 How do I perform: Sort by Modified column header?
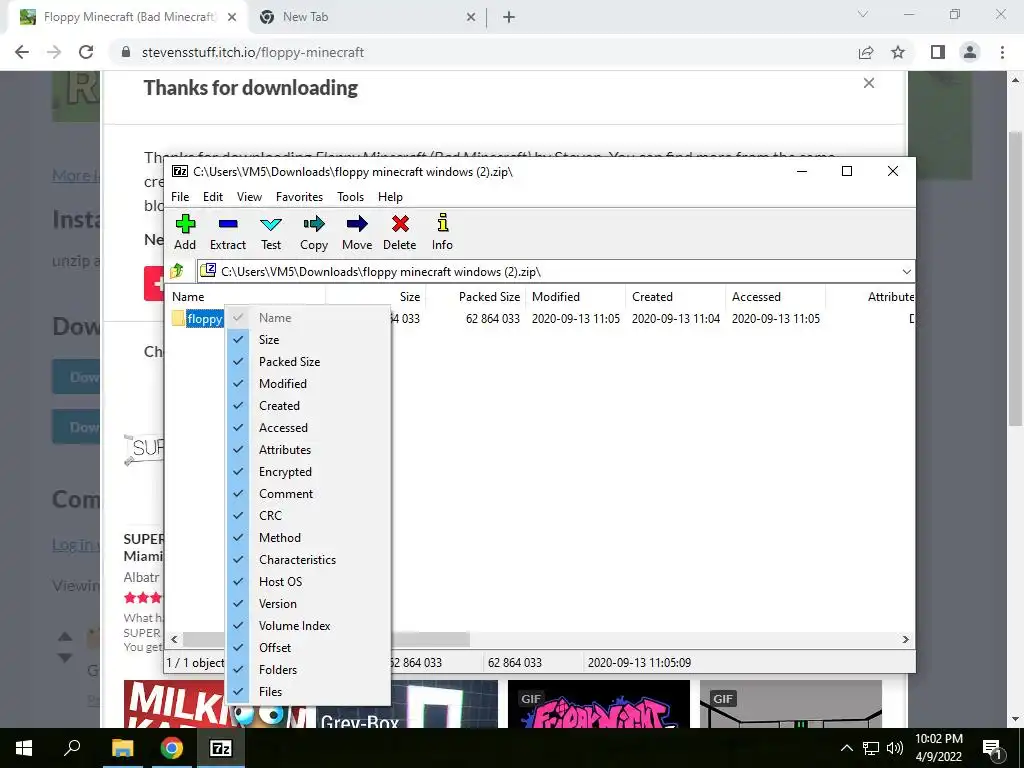point(575,296)
